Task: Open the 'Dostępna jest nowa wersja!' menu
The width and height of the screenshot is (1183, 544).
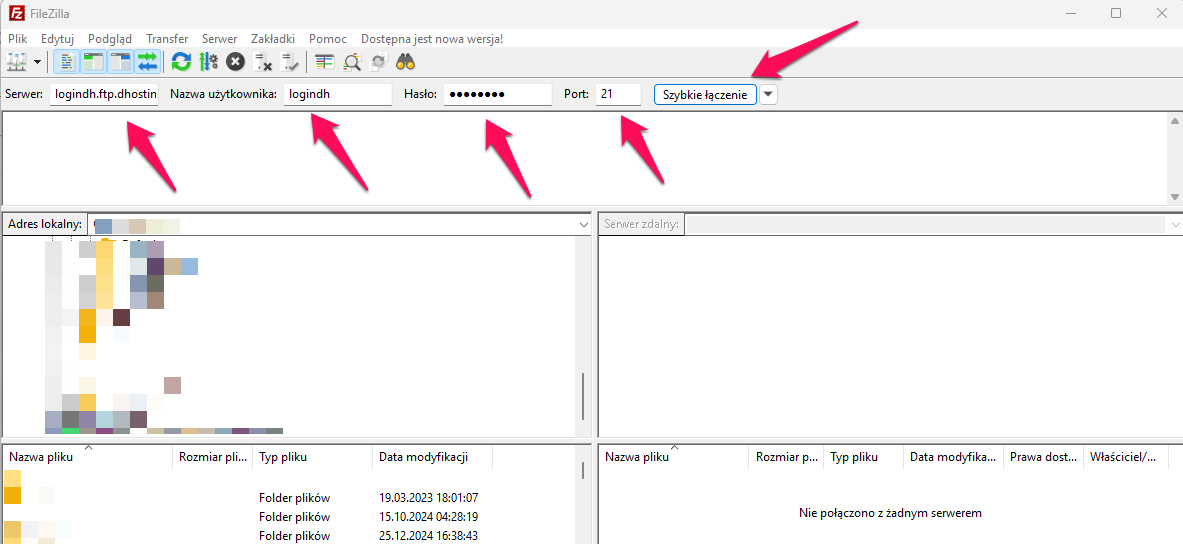Action: click(x=432, y=38)
